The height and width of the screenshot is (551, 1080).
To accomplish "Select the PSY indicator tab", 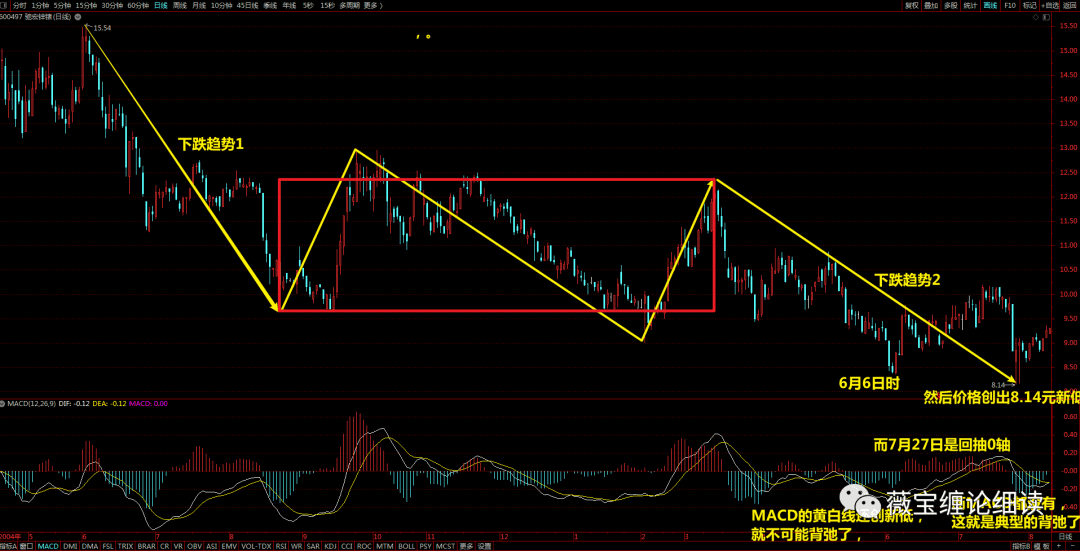I will click(426, 546).
